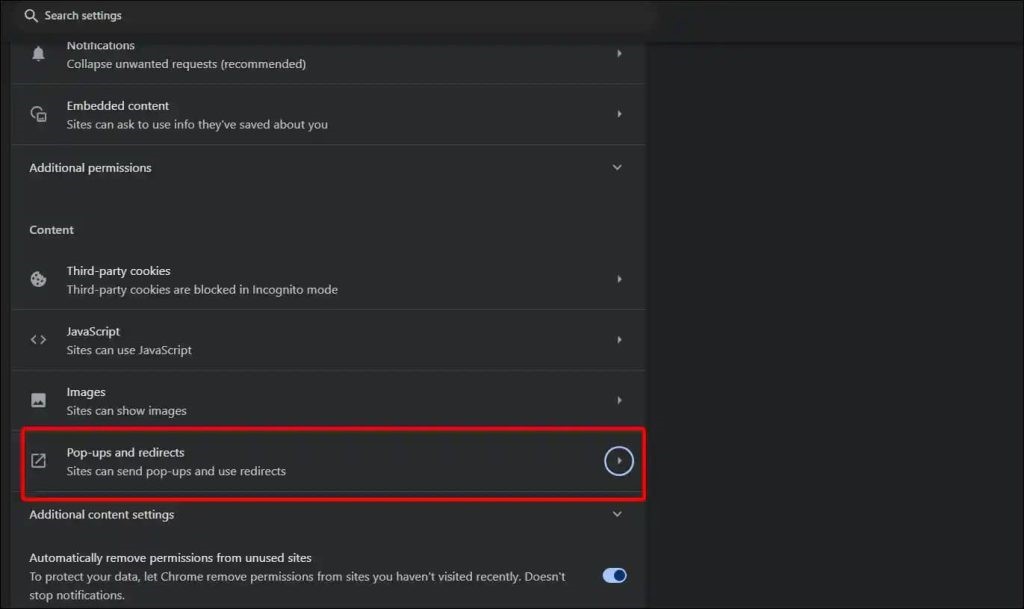Select the Pop-ups and redirects label
Screen dimensions: 1024x609
(125, 453)
